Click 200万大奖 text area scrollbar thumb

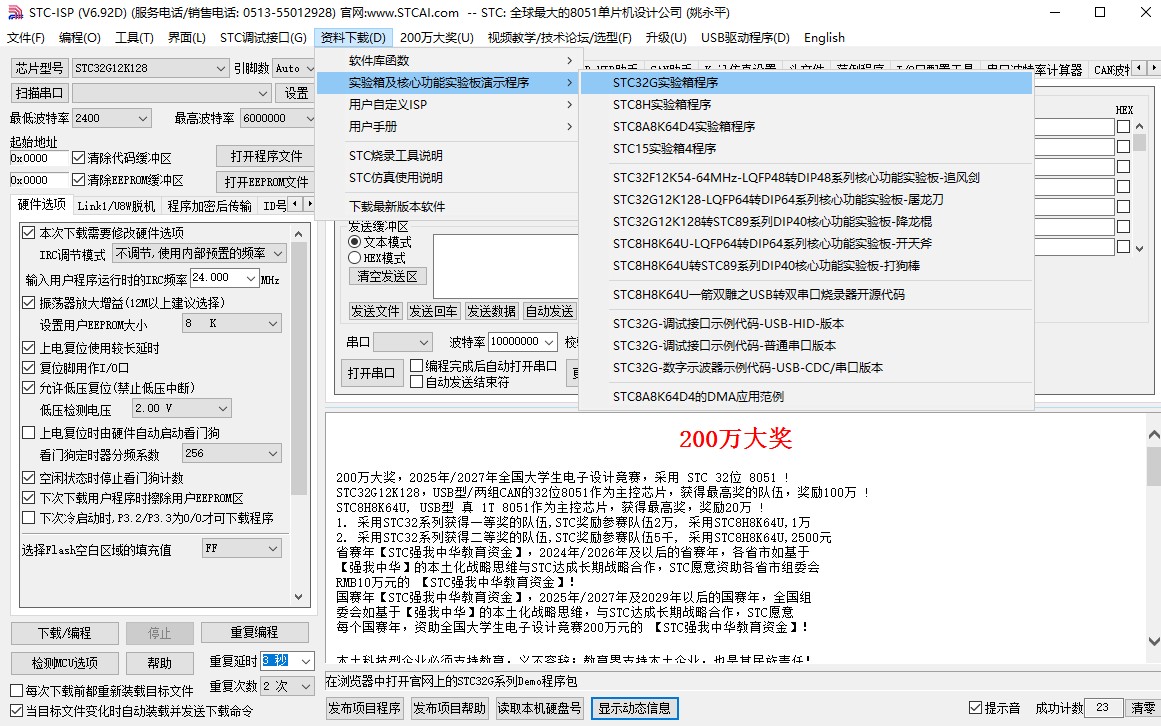point(1154,465)
